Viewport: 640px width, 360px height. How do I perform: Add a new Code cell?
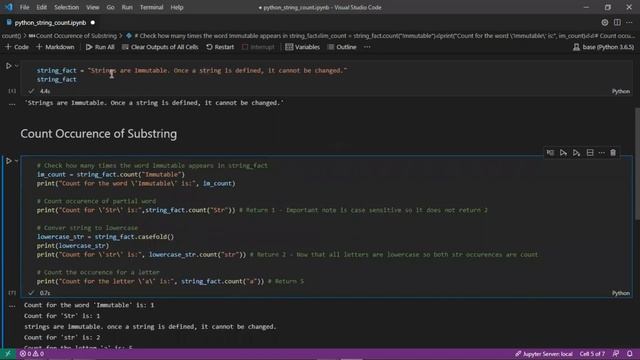tap(17, 47)
